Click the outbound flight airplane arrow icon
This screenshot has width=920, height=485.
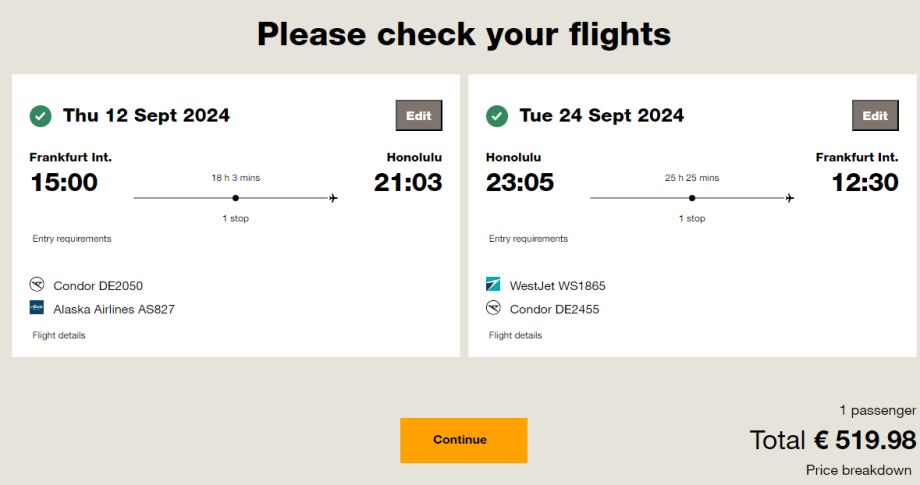pyautogui.click(x=333, y=198)
